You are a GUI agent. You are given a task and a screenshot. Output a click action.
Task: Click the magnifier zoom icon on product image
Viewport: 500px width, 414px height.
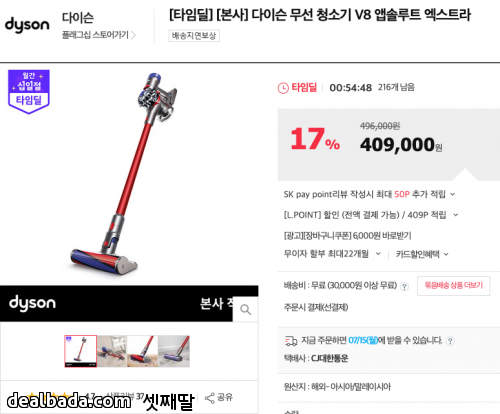(x=246, y=310)
